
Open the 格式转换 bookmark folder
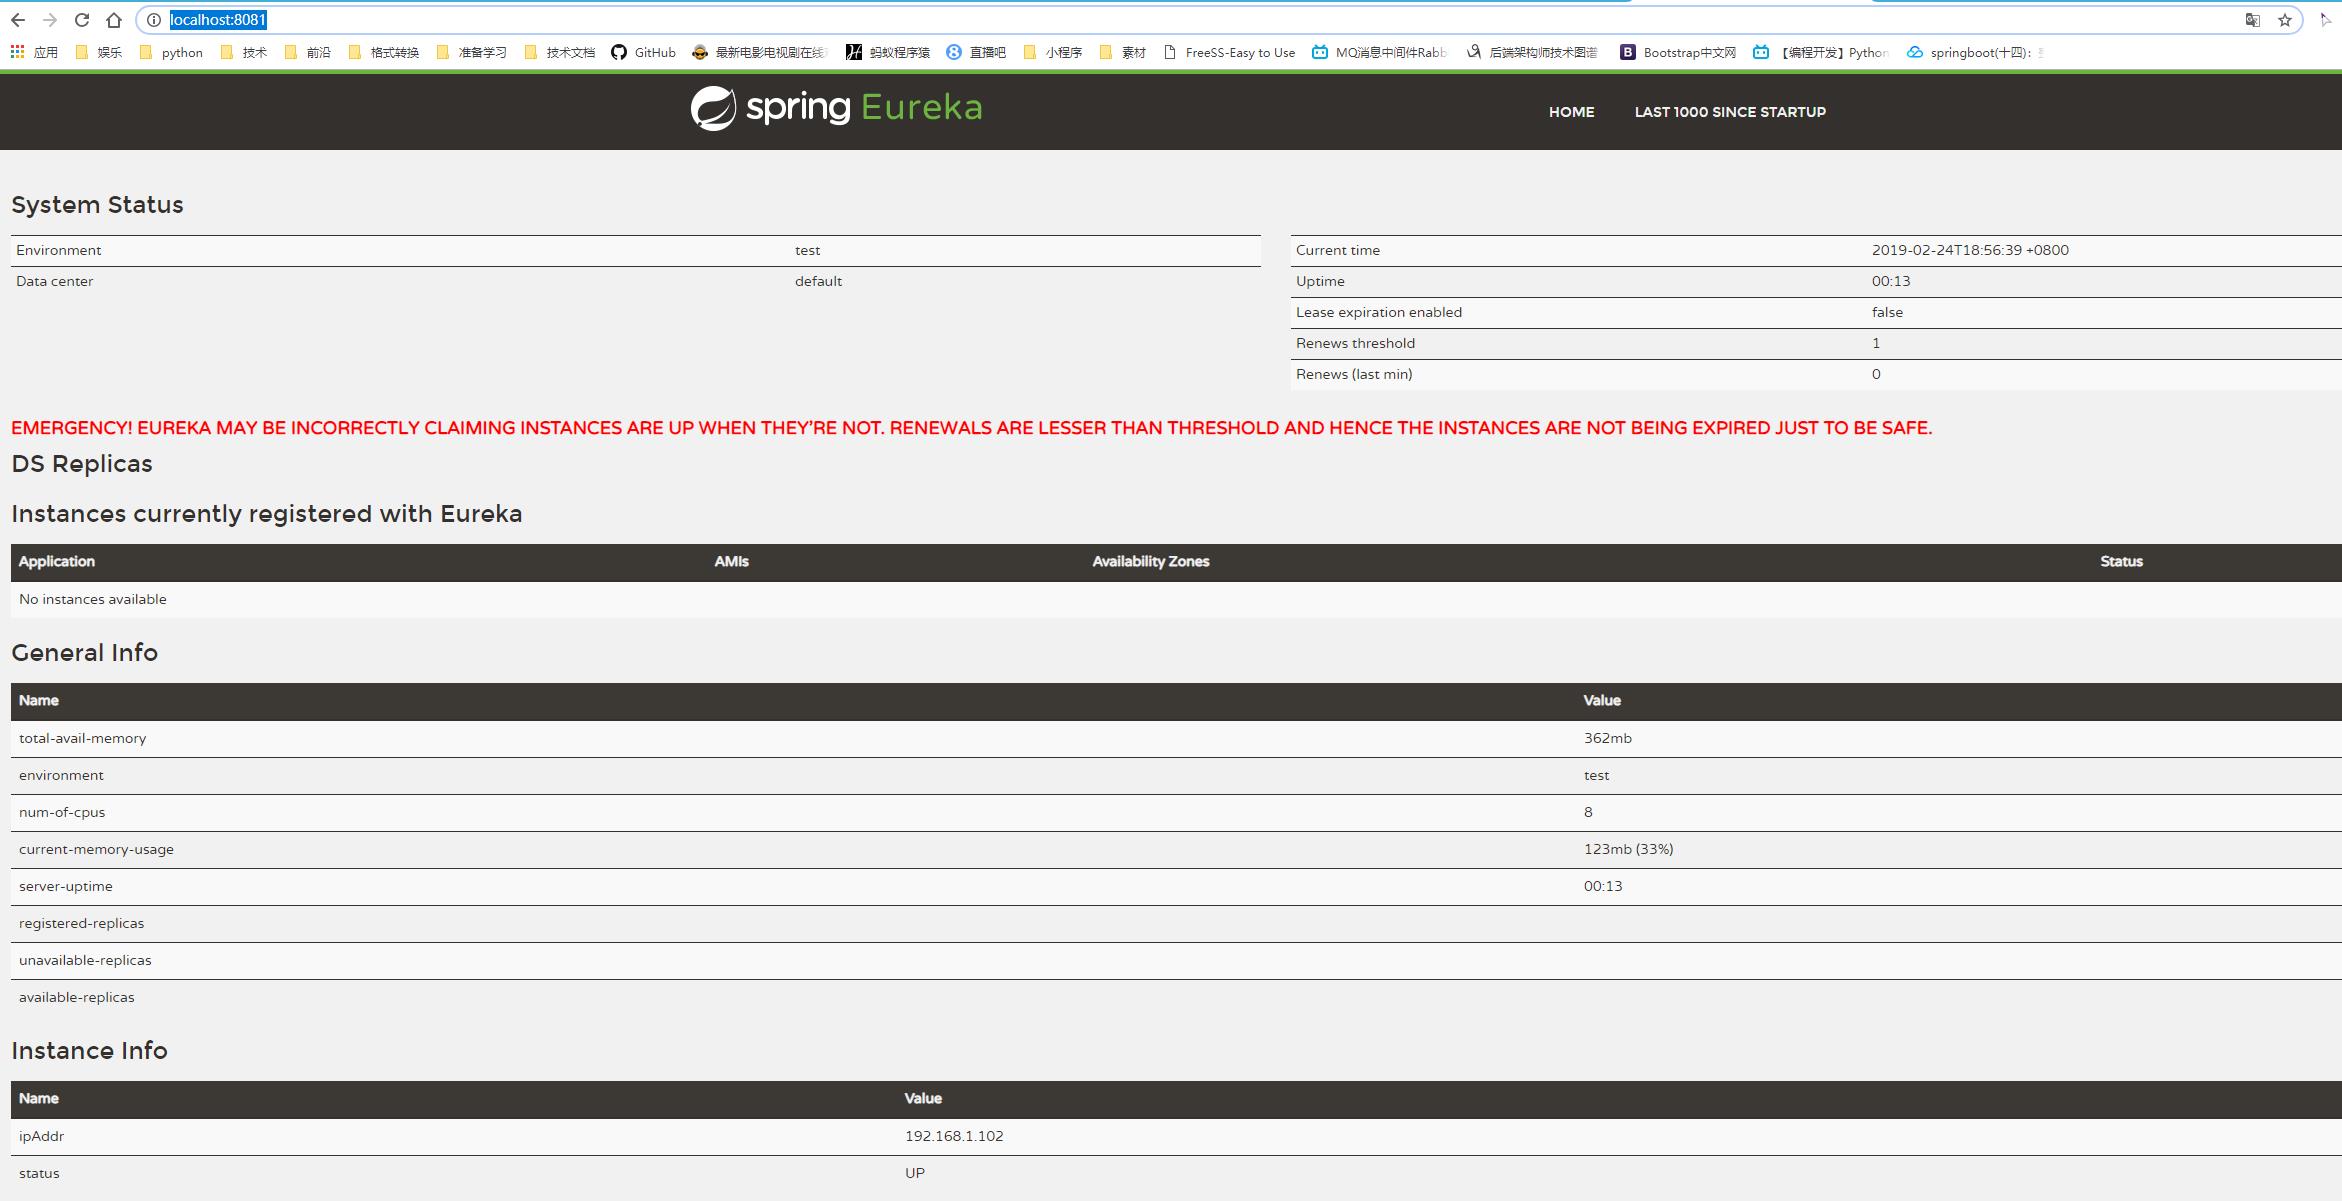[384, 52]
